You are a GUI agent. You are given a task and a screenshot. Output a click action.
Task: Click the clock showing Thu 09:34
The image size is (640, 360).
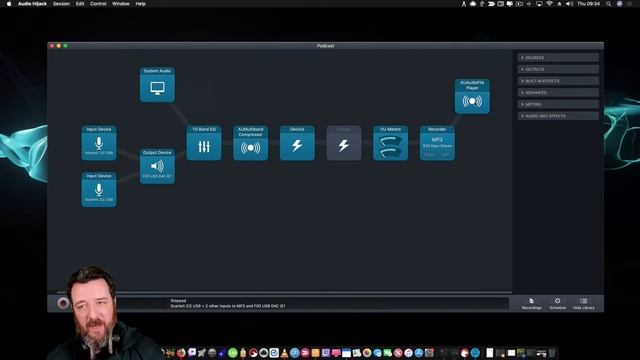[589, 4]
